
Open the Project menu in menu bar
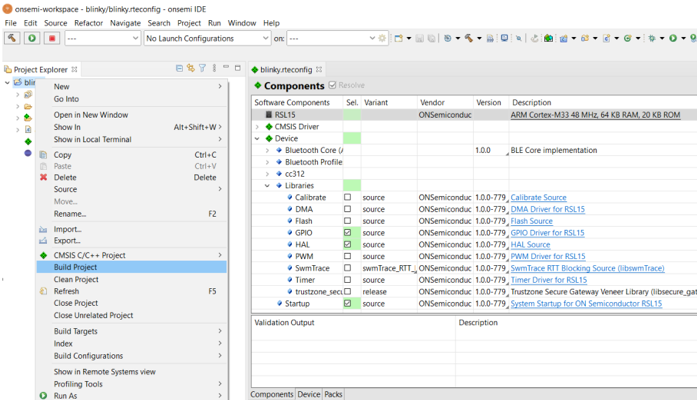189,23
